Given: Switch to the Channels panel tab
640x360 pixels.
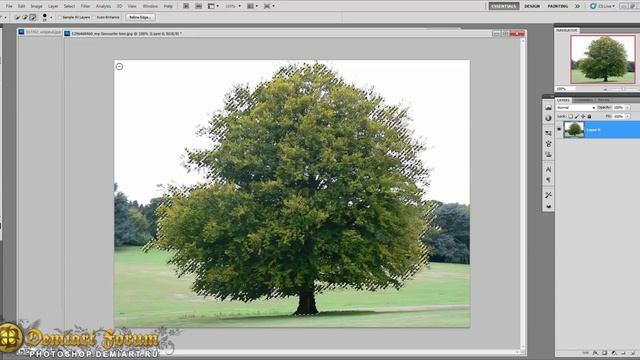Looking at the screenshot, I should [583, 100].
